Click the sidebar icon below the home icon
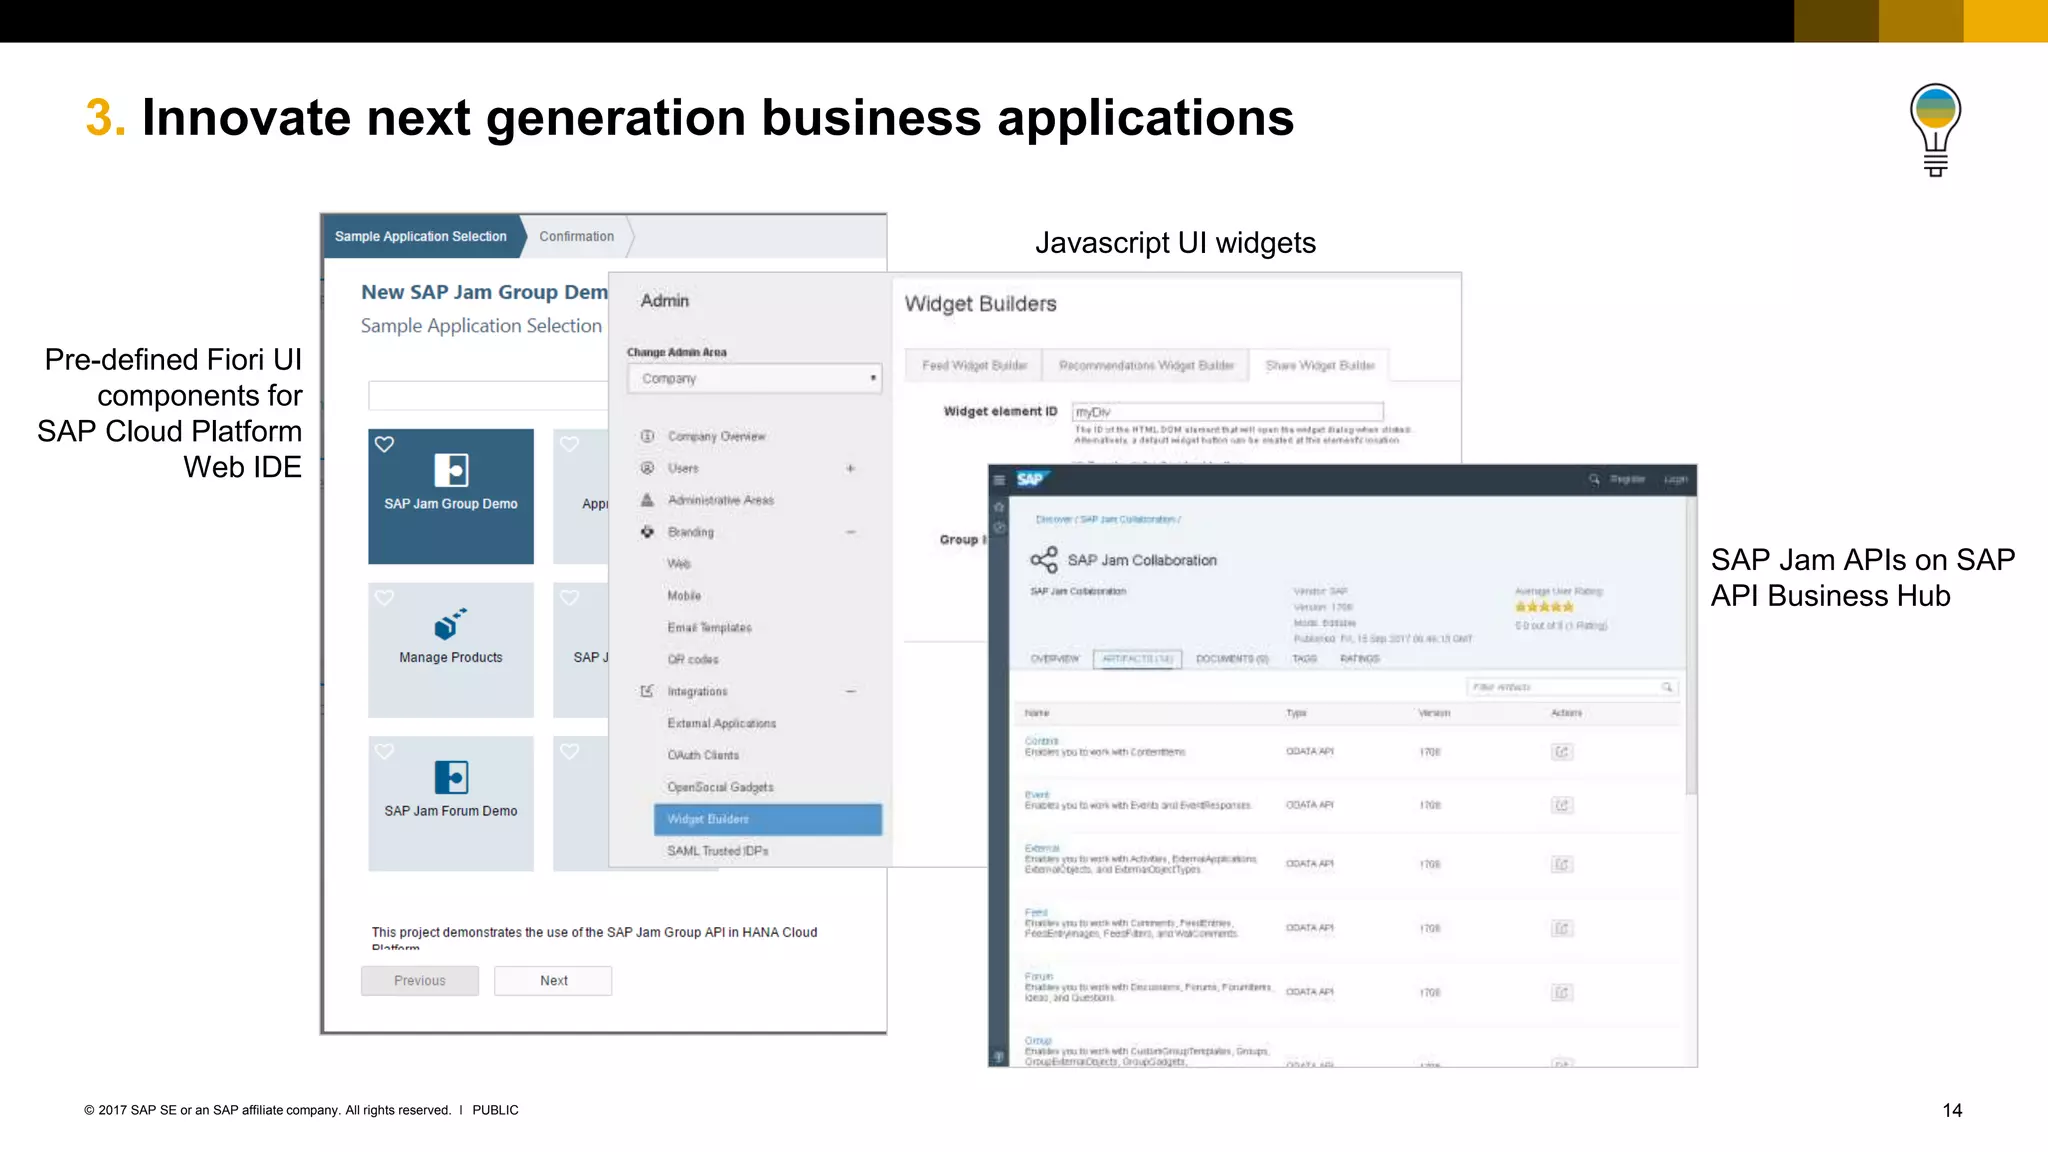The width and height of the screenshot is (2048, 1152). click(x=998, y=527)
